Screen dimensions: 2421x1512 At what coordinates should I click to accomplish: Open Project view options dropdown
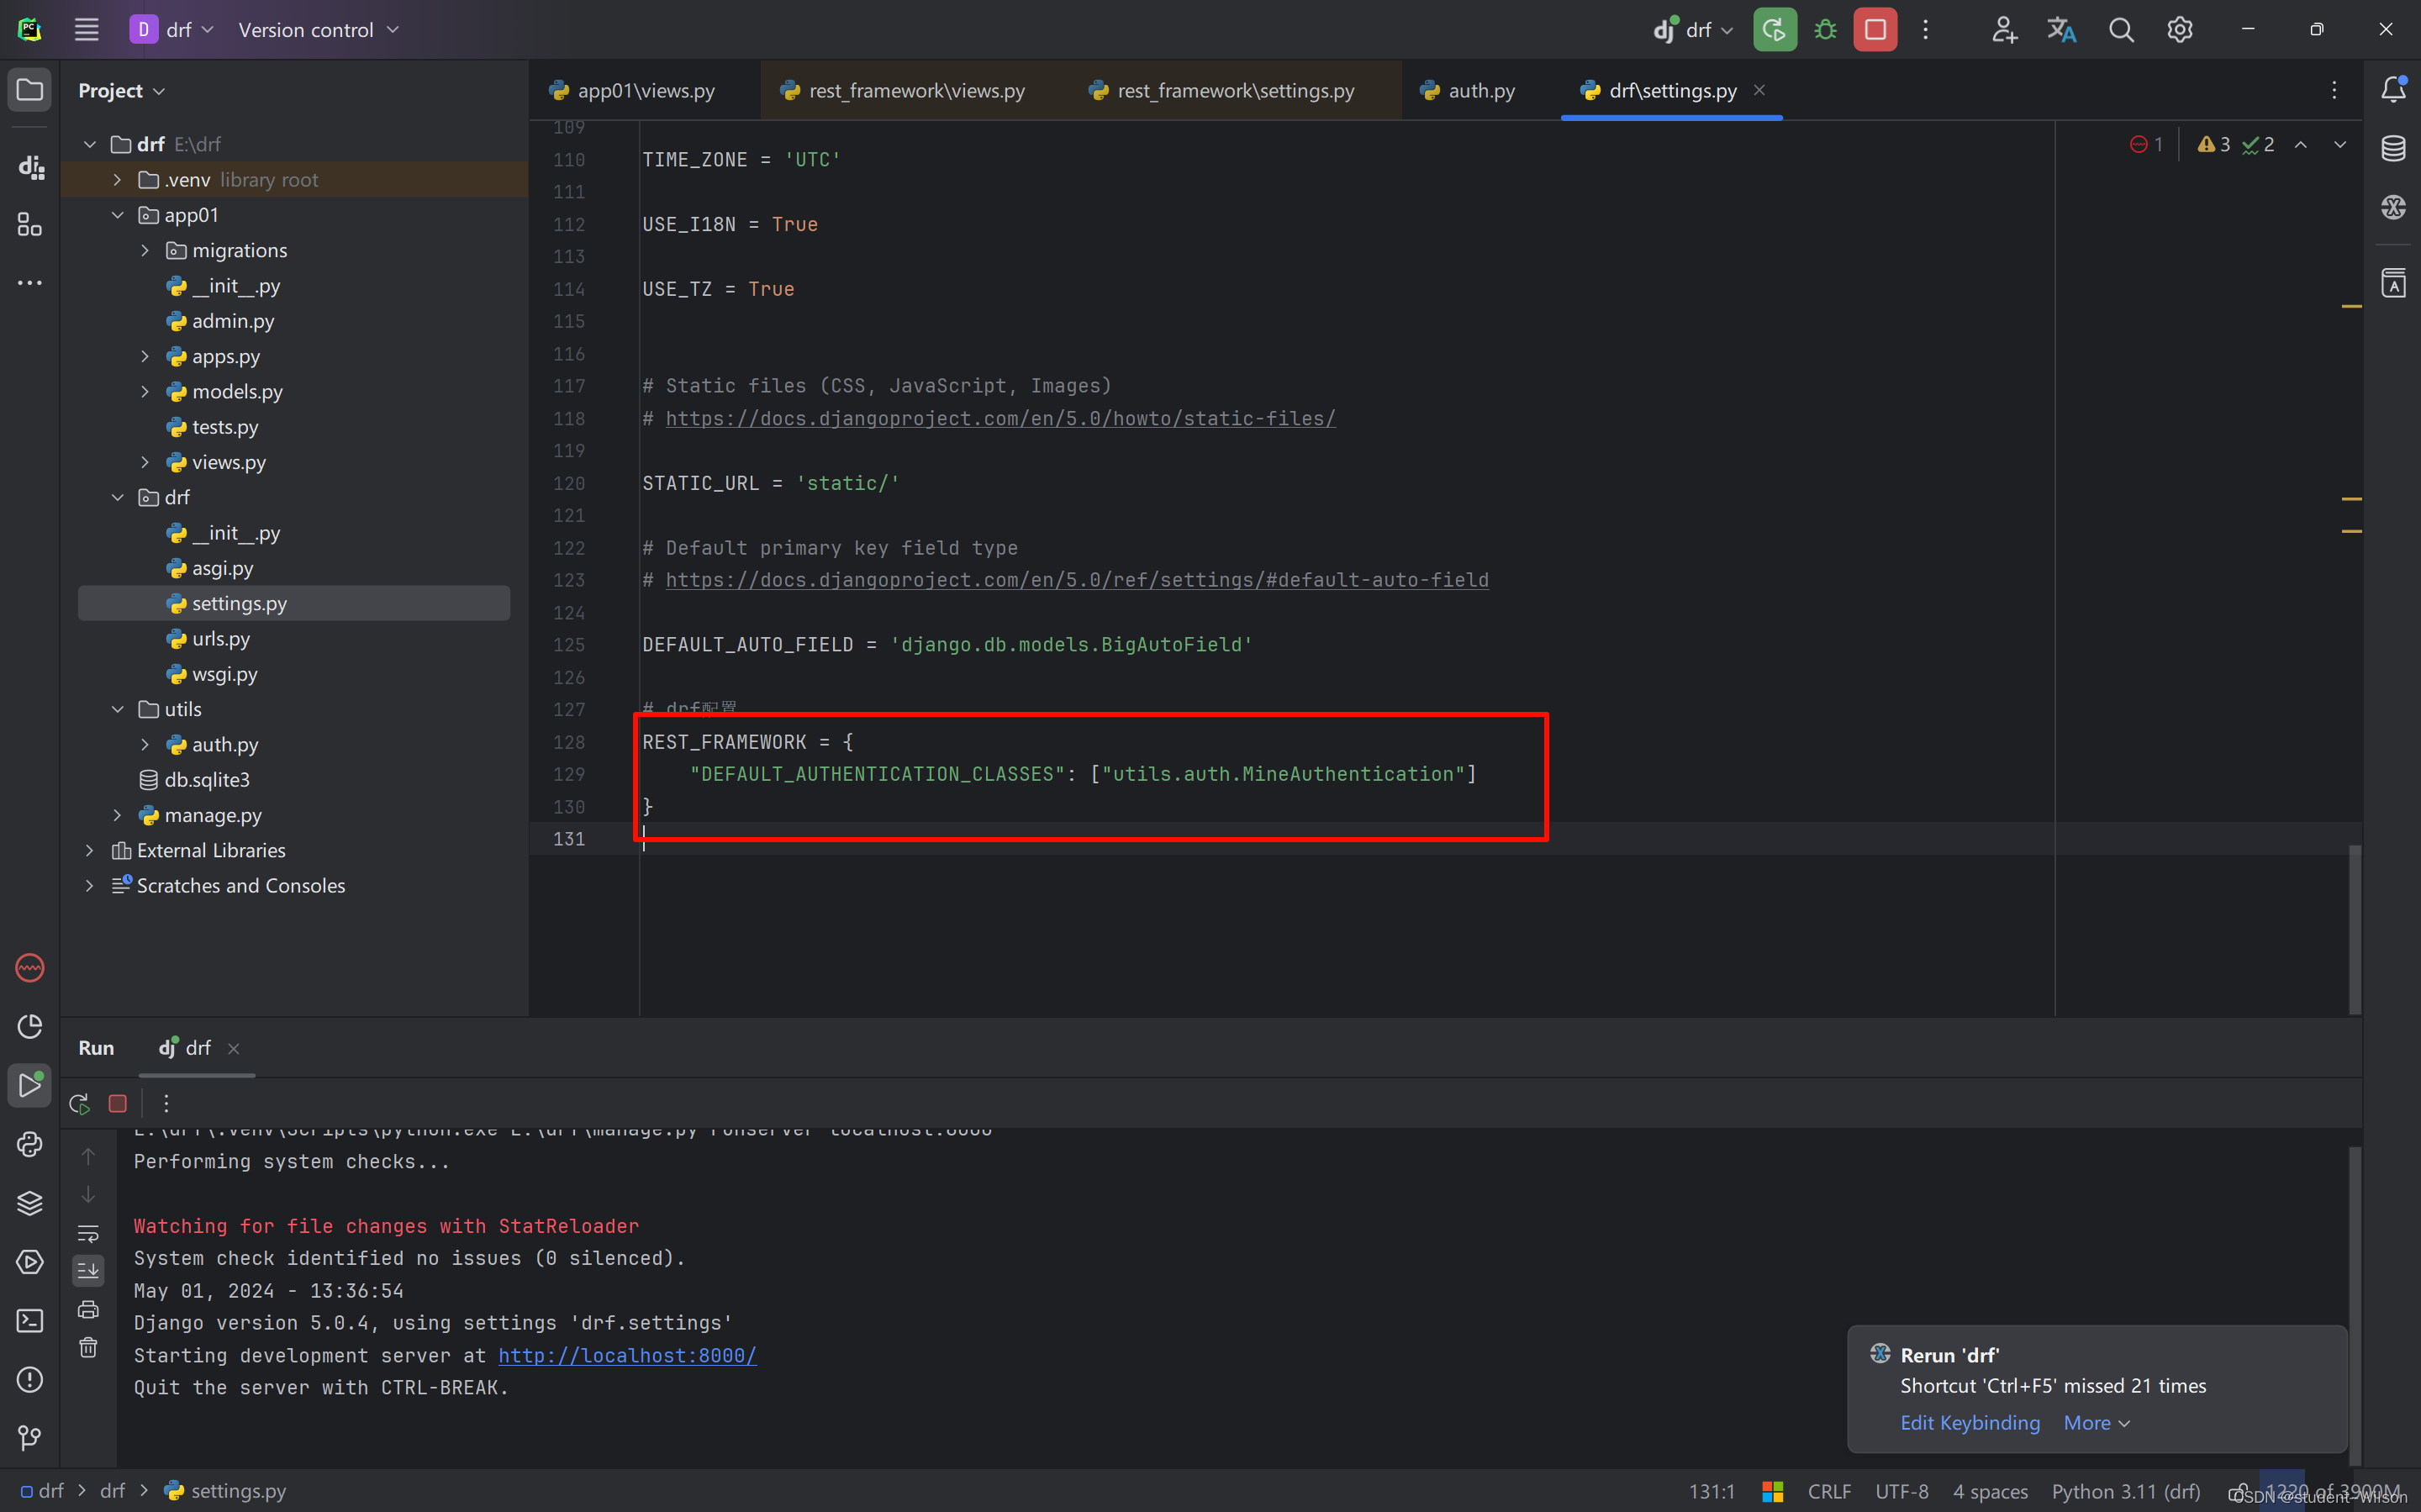pyautogui.click(x=121, y=90)
